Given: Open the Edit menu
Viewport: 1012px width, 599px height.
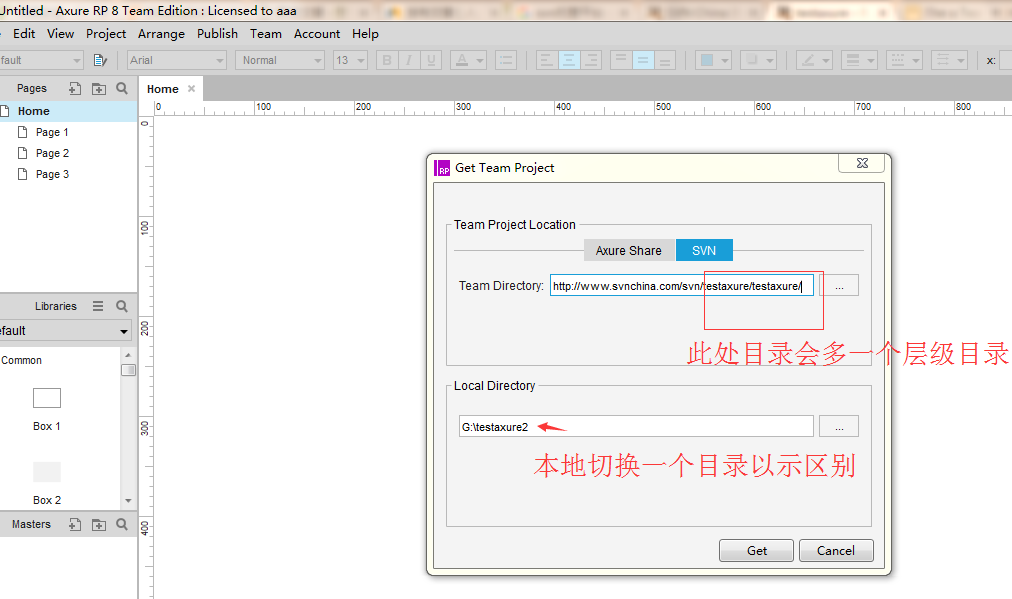Looking at the screenshot, I should click(x=24, y=34).
